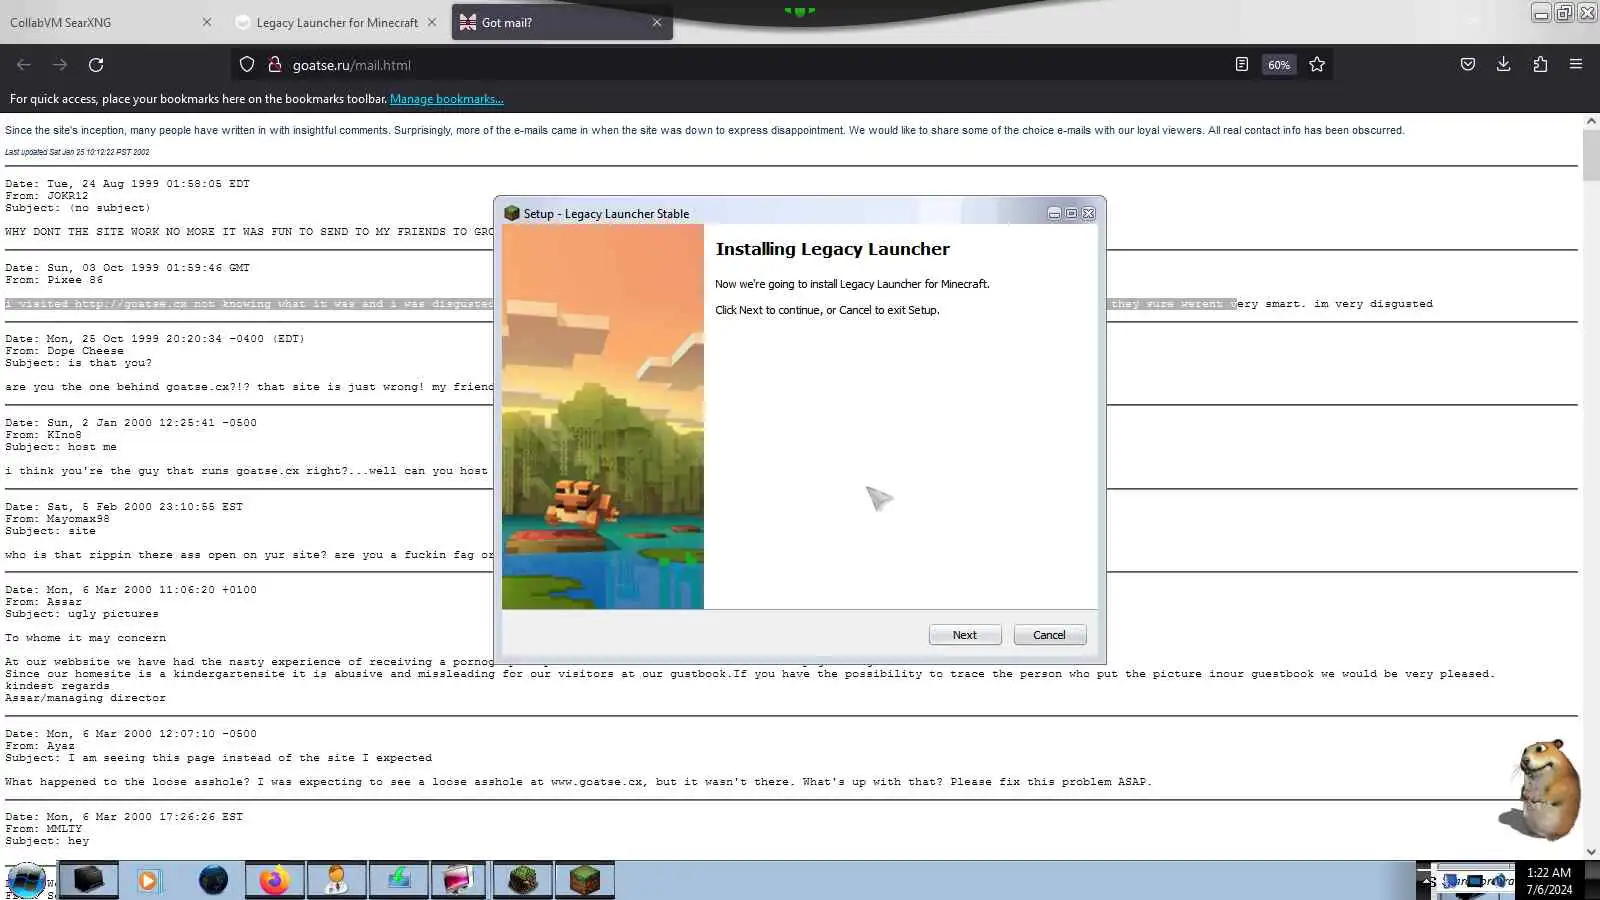This screenshot has width=1600, height=900.
Task: Open the clock showing 1:22 AM
Action: coord(1549,880)
